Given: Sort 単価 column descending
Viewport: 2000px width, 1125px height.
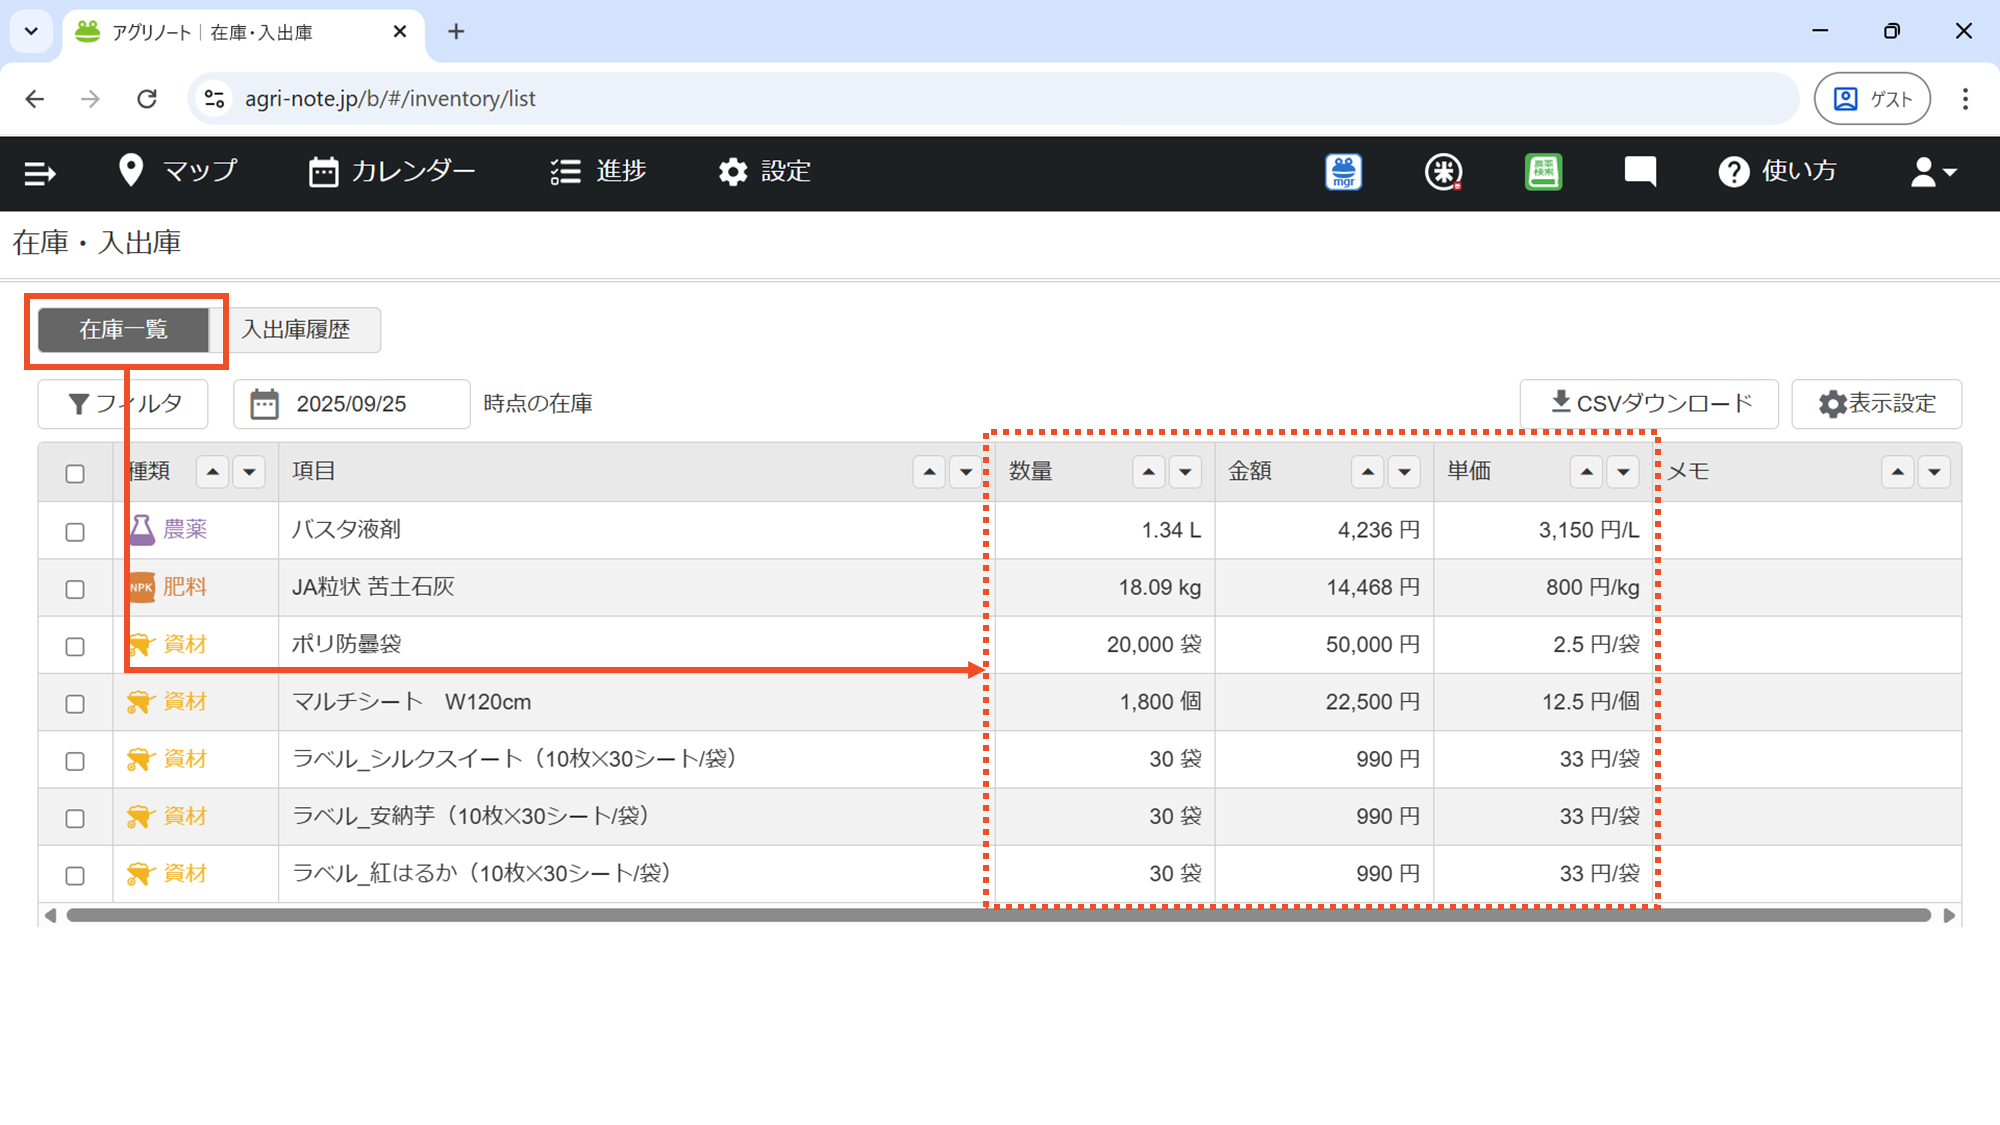Looking at the screenshot, I should (1624, 472).
